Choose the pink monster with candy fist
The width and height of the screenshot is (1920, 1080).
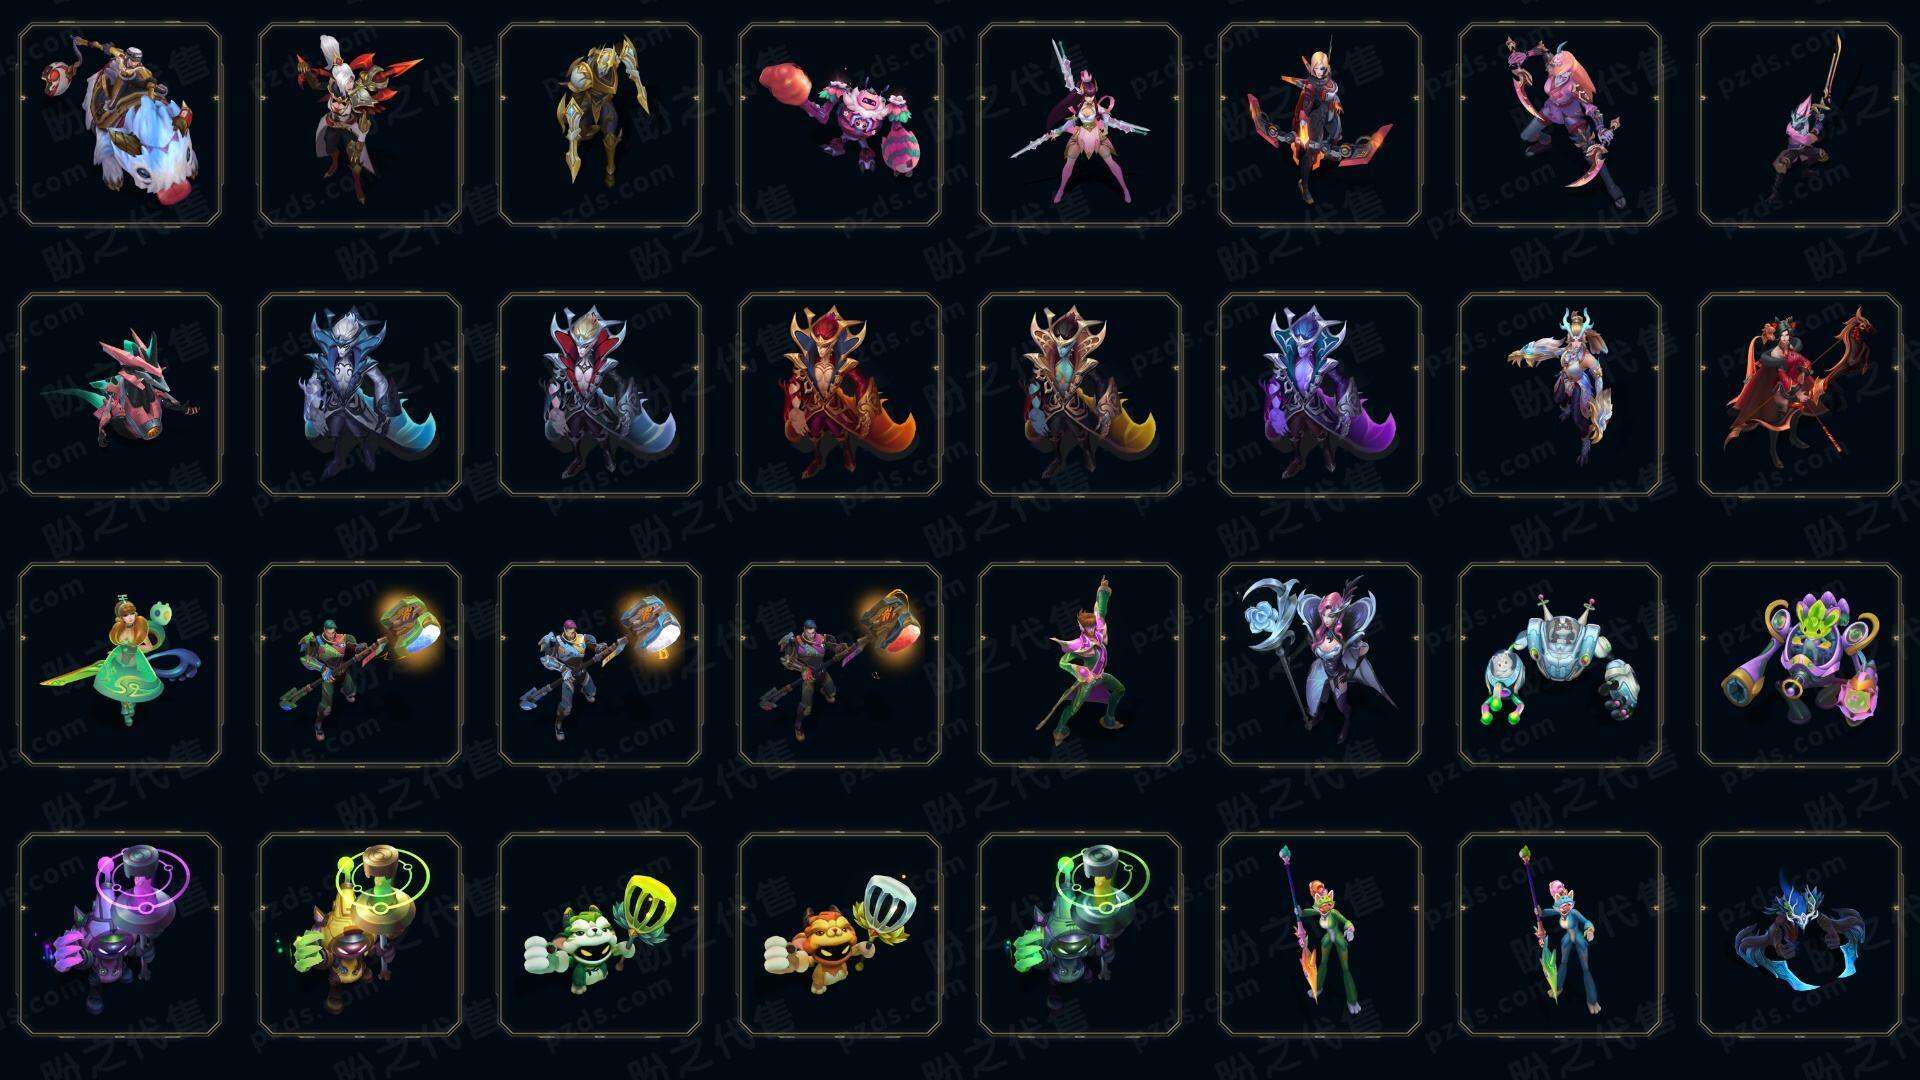tap(840, 125)
